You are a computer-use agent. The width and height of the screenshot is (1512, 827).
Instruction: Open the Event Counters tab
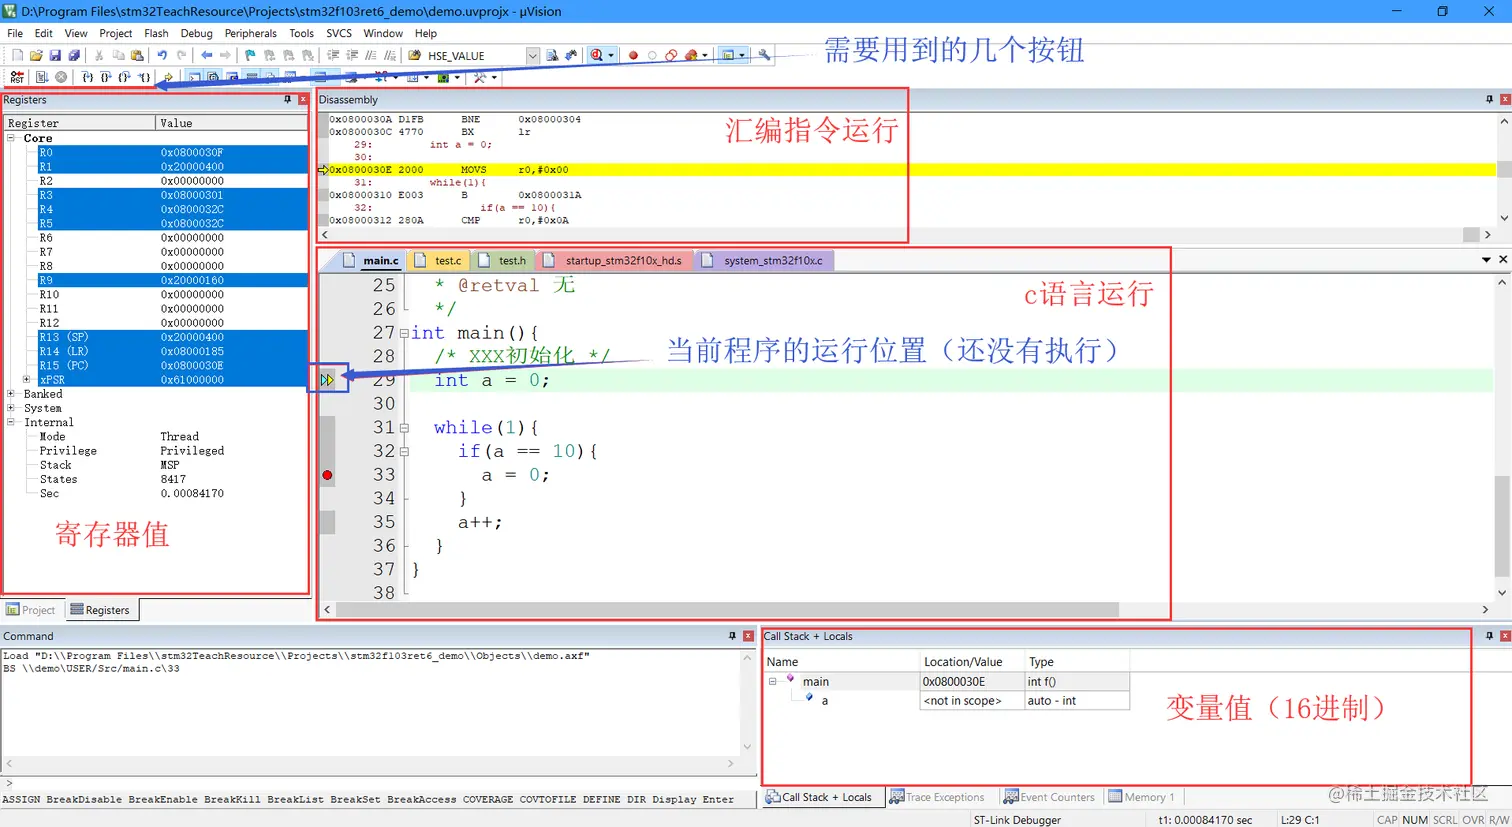point(1050,797)
